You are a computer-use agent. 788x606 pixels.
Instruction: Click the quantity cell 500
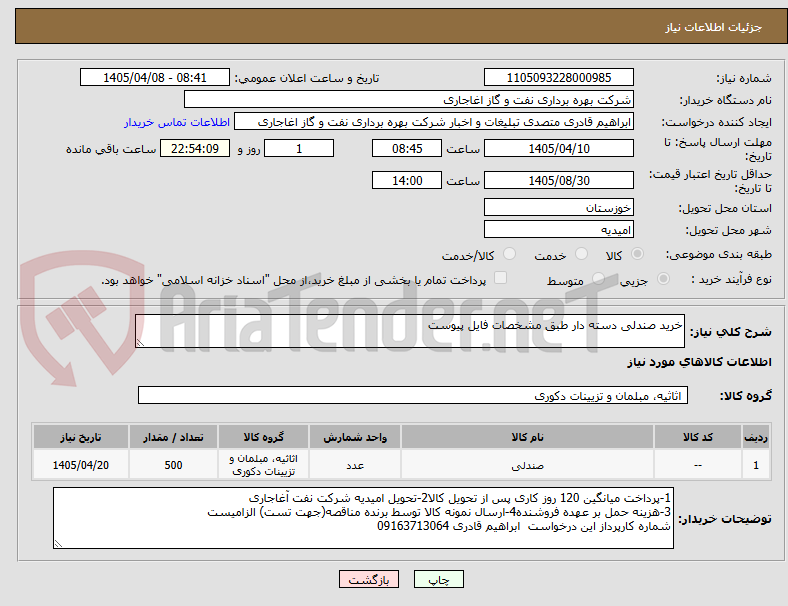(x=173, y=465)
